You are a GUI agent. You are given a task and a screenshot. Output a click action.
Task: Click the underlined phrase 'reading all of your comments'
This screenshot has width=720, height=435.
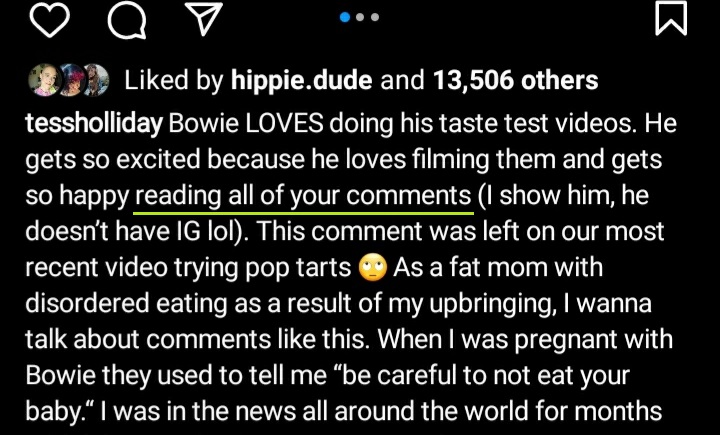click(303, 196)
